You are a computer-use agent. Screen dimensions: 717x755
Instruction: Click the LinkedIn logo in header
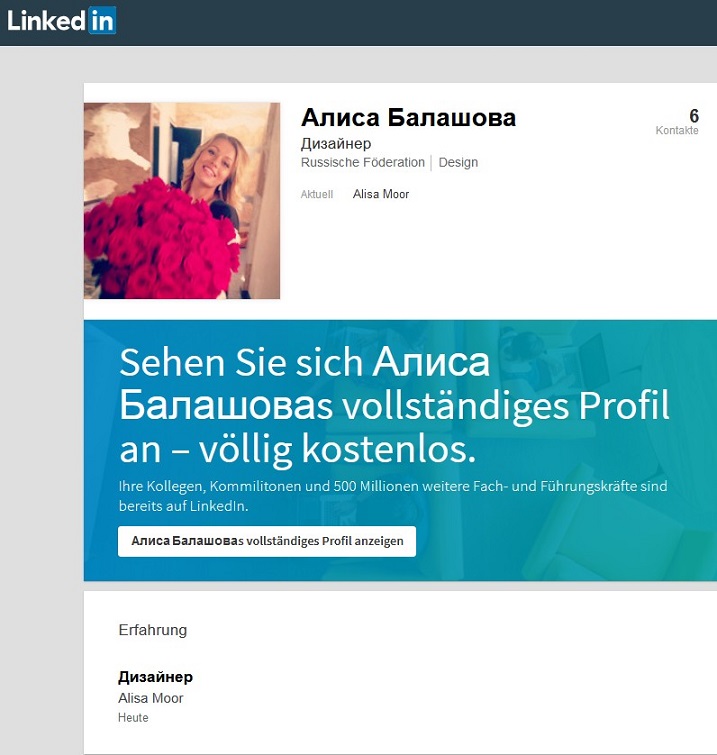tap(61, 21)
